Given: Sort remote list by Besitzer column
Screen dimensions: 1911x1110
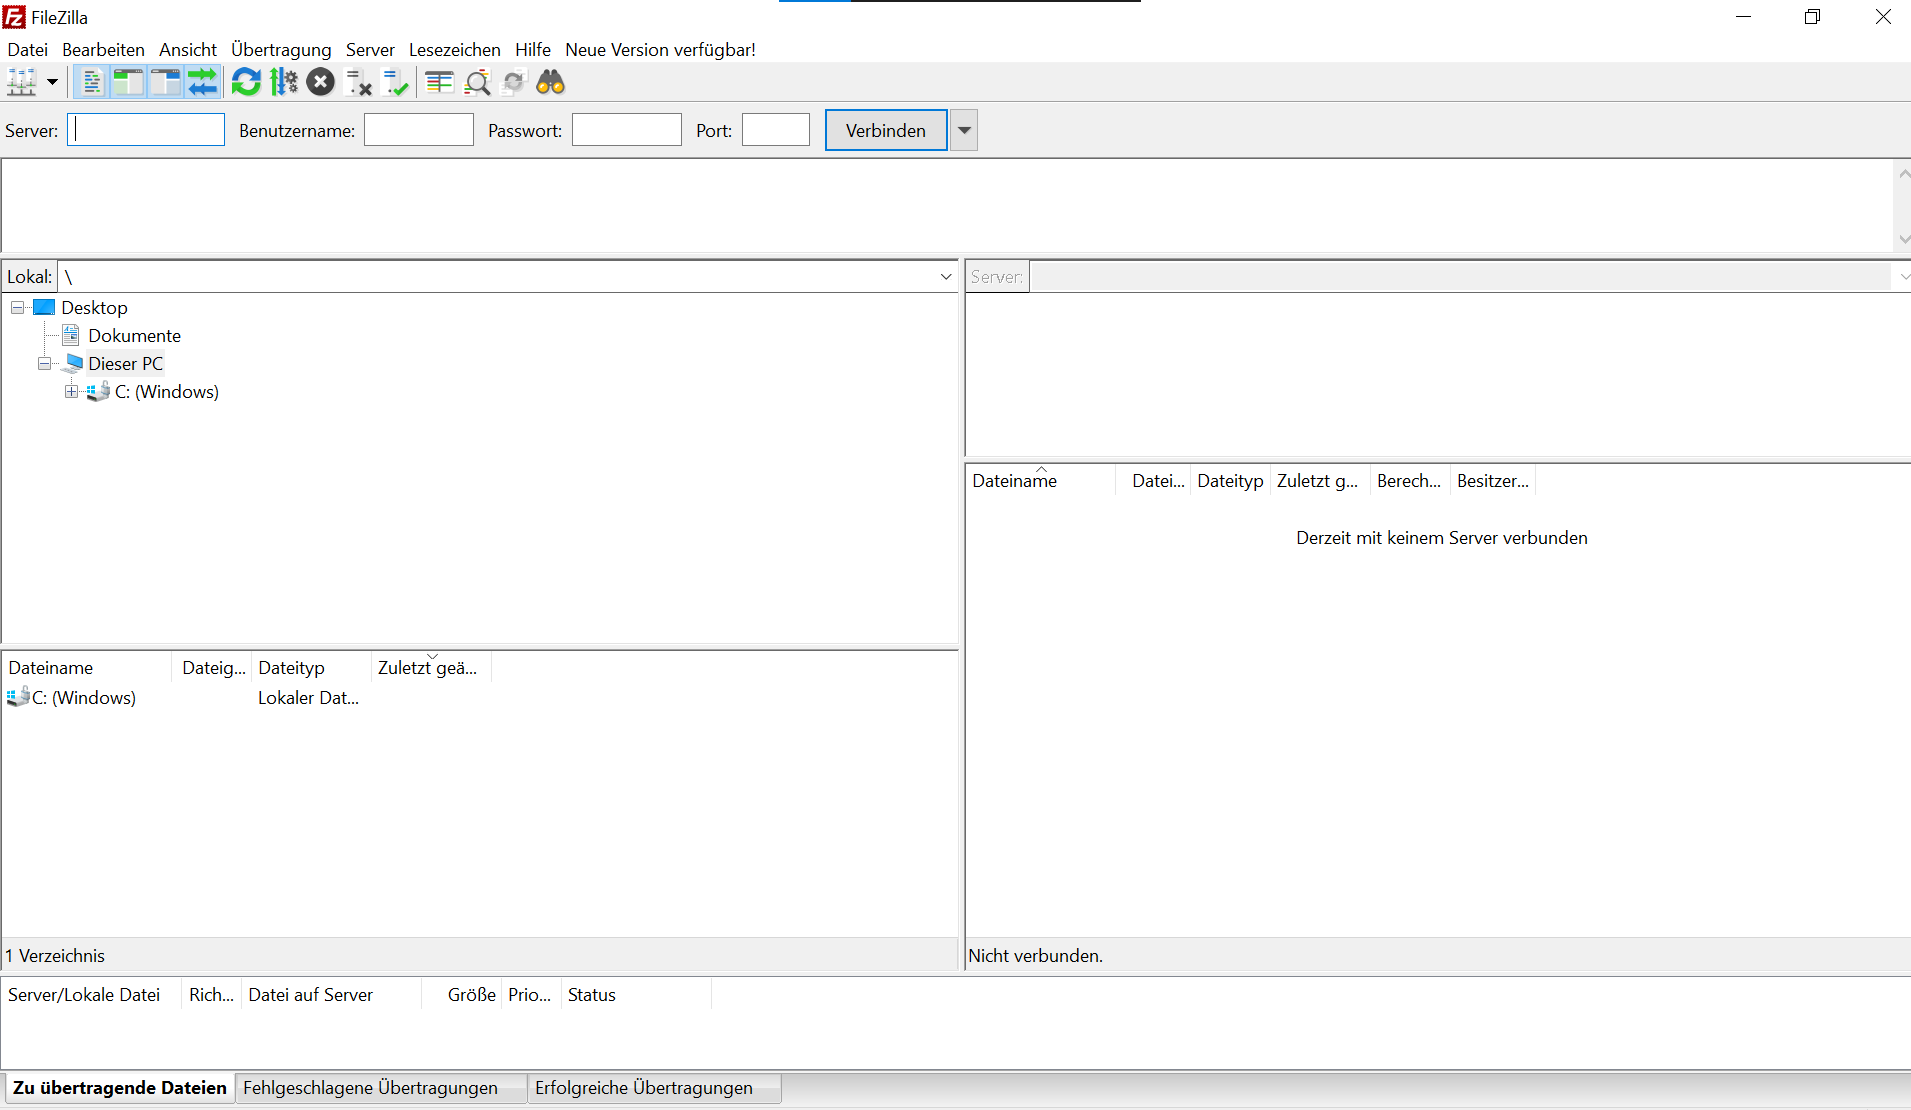Looking at the screenshot, I should click(x=1493, y=481).
